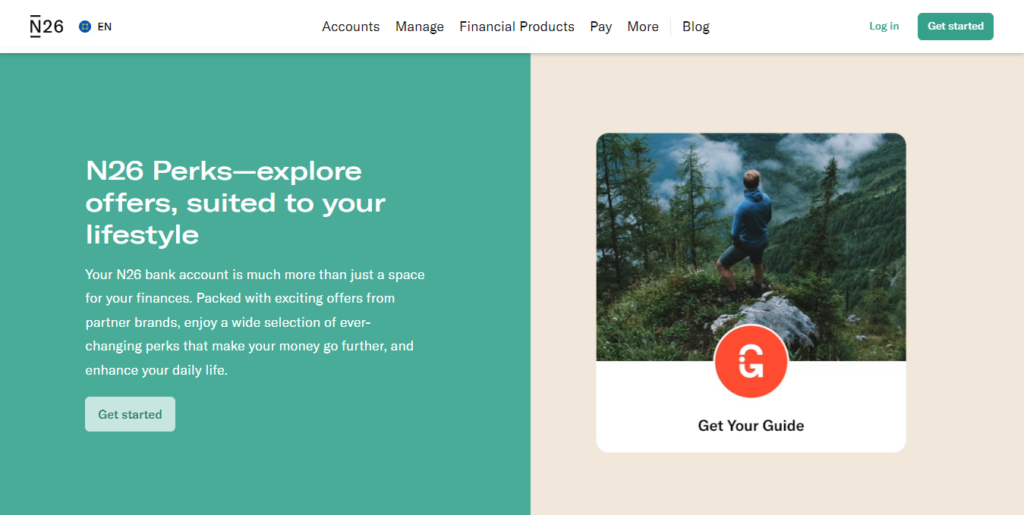1024x515 pixels.
Task: Click the N26 logo
Action: coord(46,27)
